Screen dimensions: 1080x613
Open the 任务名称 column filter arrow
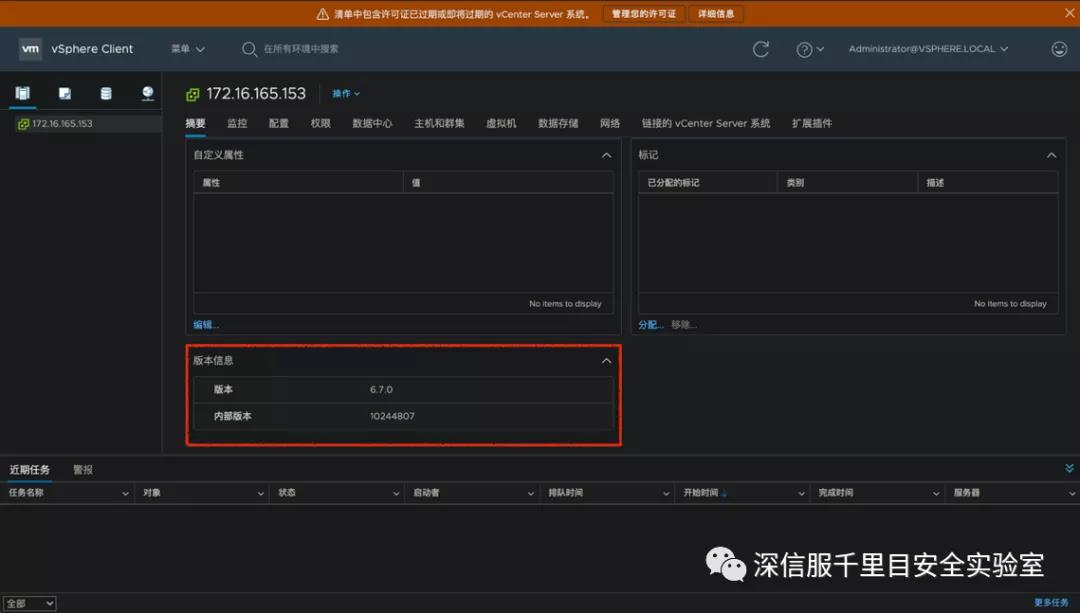125,493
